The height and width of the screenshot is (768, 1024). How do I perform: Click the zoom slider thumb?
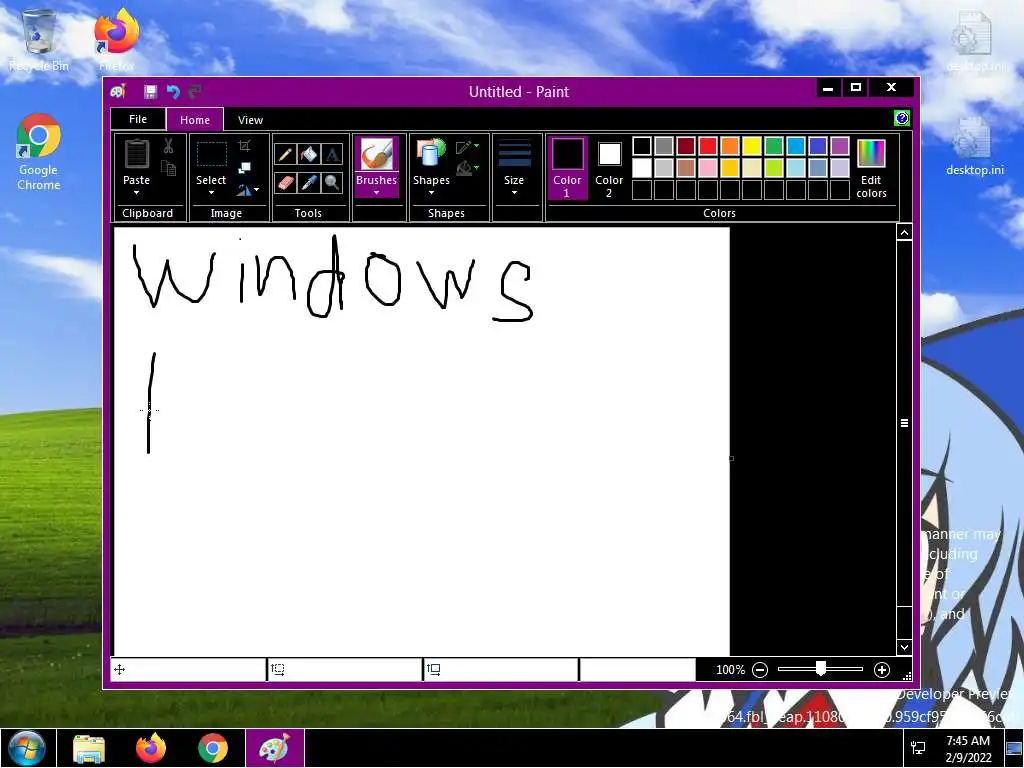[821, 669]
